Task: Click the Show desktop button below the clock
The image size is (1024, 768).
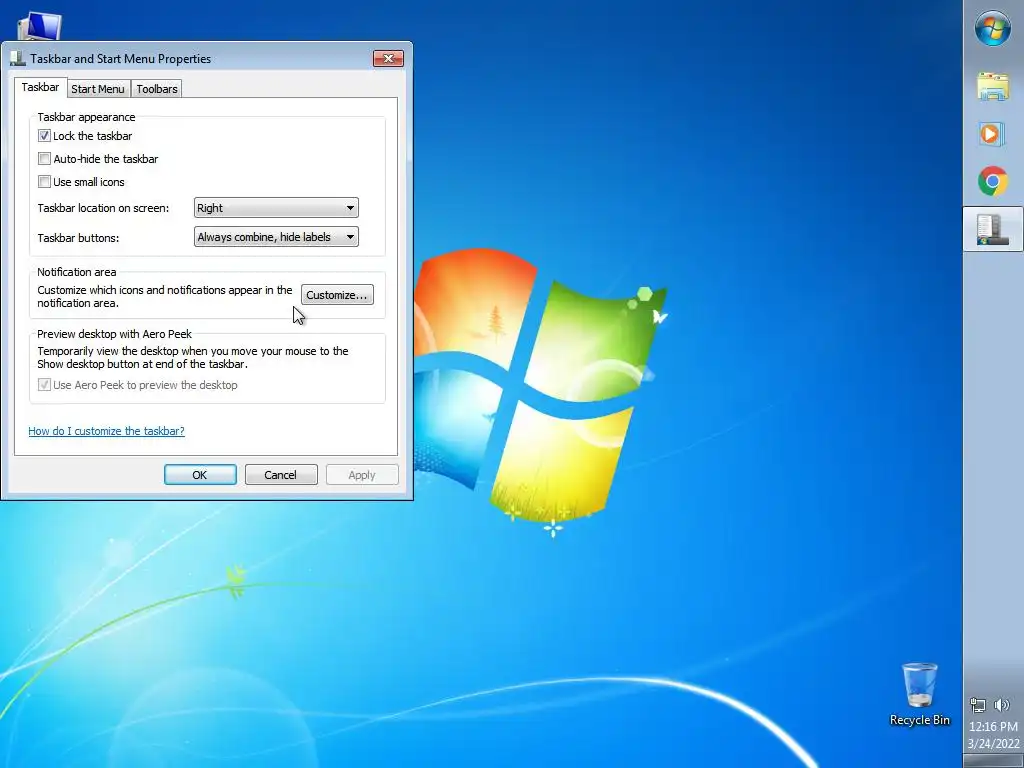Action: click(x=993, y=761)
